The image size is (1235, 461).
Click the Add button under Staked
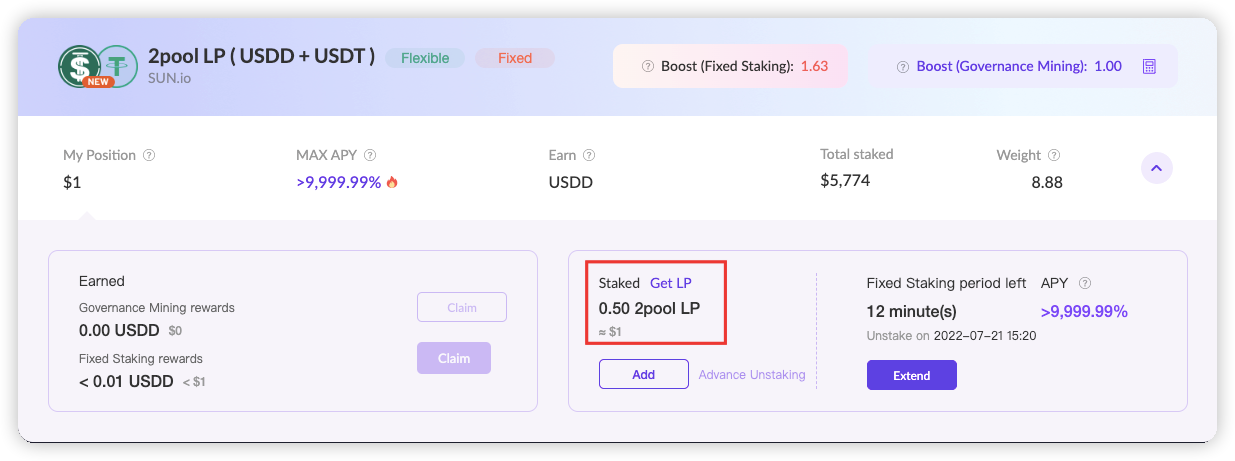pos(644,374)
